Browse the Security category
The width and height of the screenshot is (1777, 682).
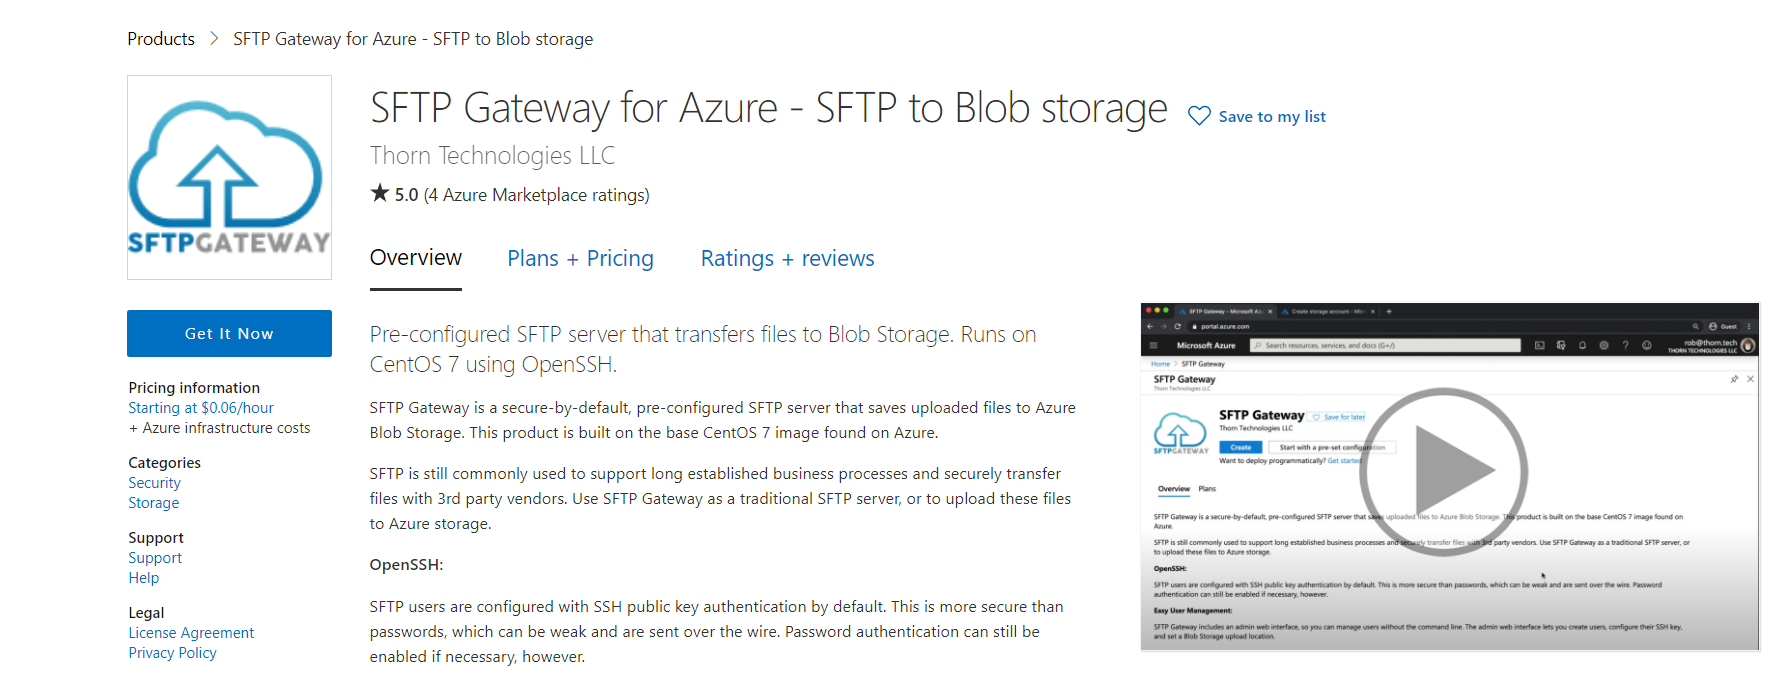tap(154, 483)
